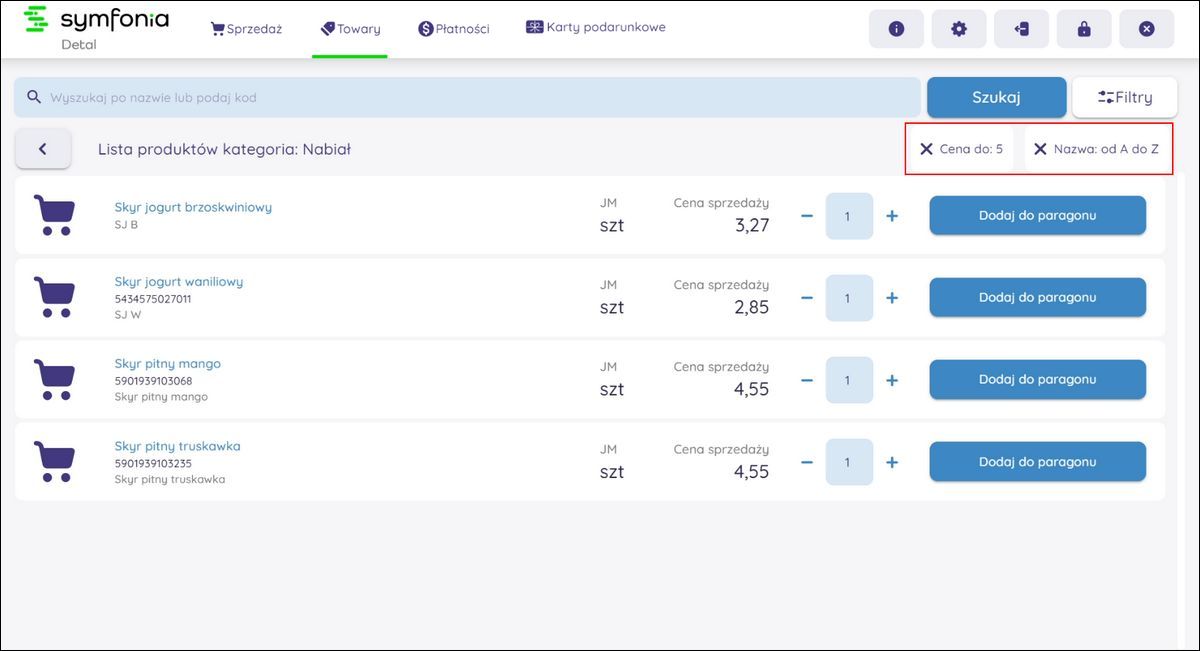Image resolution: width=1200 pixels, height=651 pixels.
Task: Select the Towary tab
Action: point(350,29)
